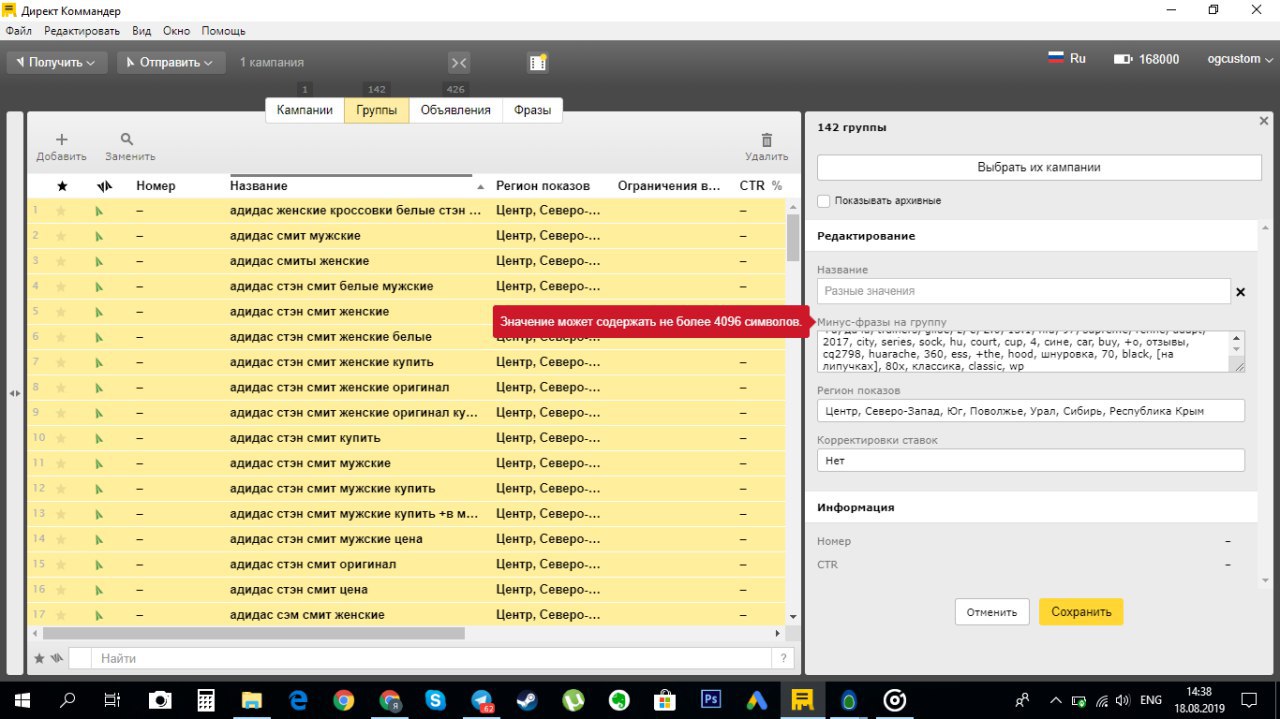This screenshot has width=1280, height=719.
Task: Open the Windows notification center icon
Action: click(x=1250, y=700)
